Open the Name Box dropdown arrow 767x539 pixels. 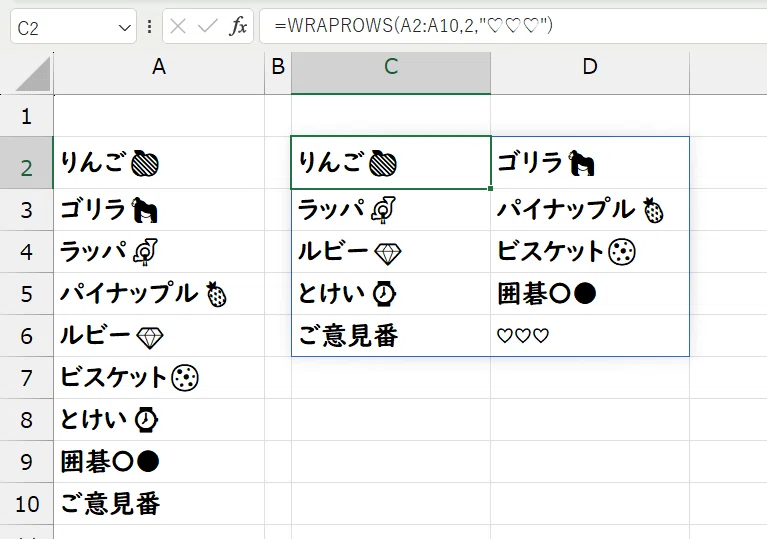[x=125, y=28]
